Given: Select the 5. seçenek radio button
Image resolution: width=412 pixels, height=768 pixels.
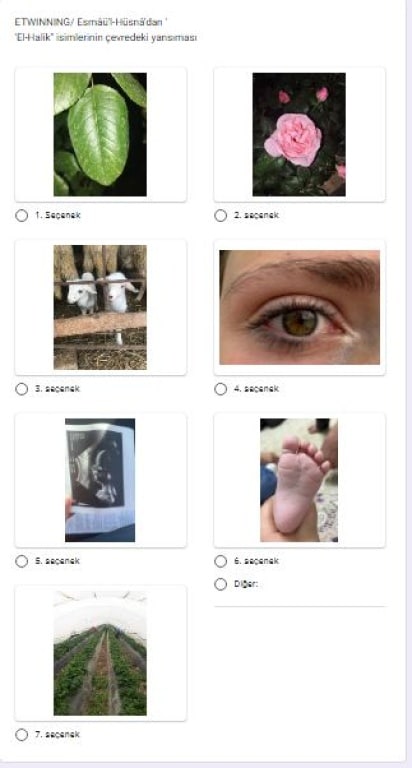Looking at the screenshot, I should click(22, 561).
